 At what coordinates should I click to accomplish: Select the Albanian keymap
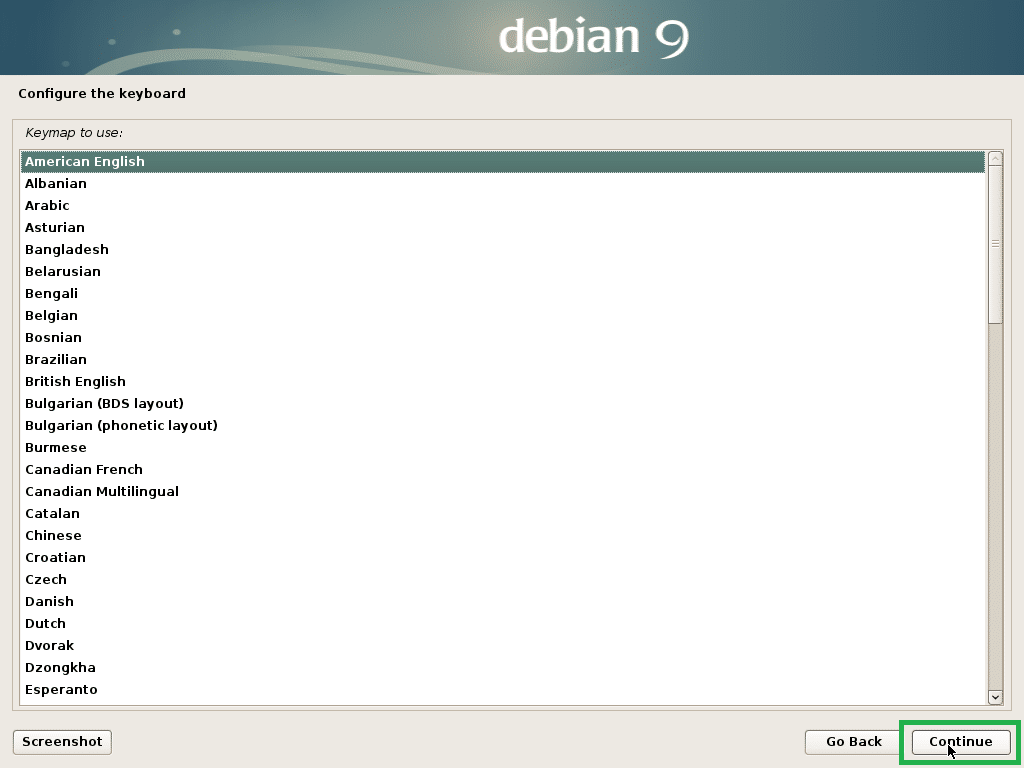(x=502, y=184)
